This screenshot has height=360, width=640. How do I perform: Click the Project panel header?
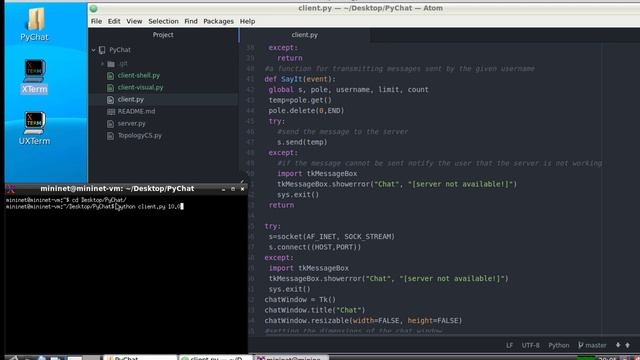pos(163,35)
